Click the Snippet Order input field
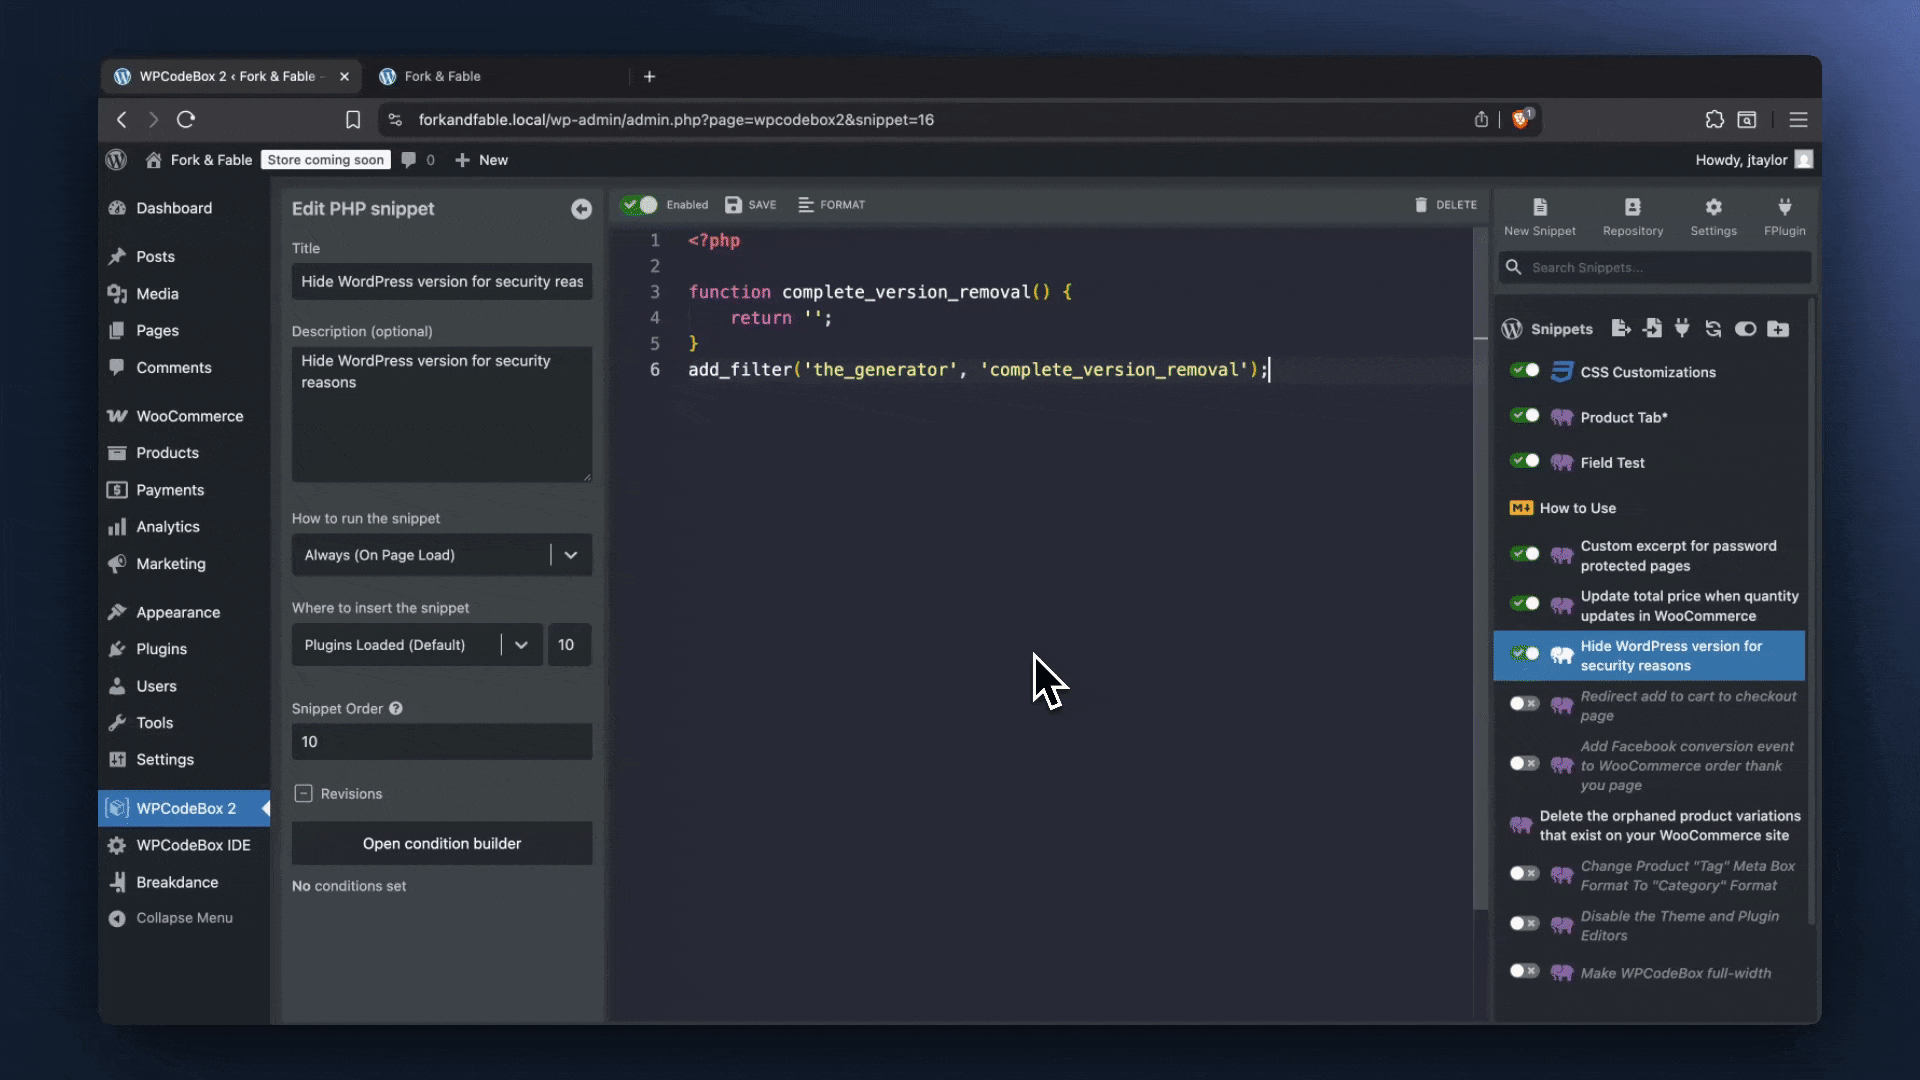 pyautogui.click(x=442, y=742)
